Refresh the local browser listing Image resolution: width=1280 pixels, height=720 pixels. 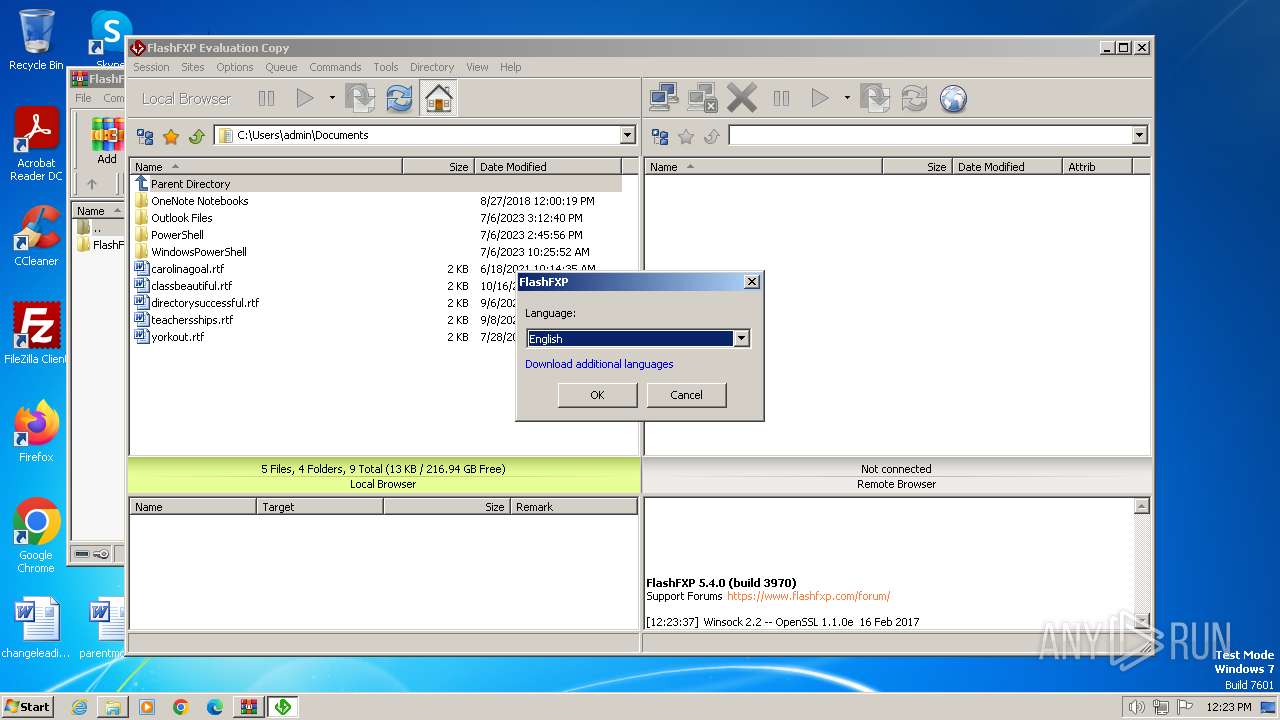click(399, 98)
